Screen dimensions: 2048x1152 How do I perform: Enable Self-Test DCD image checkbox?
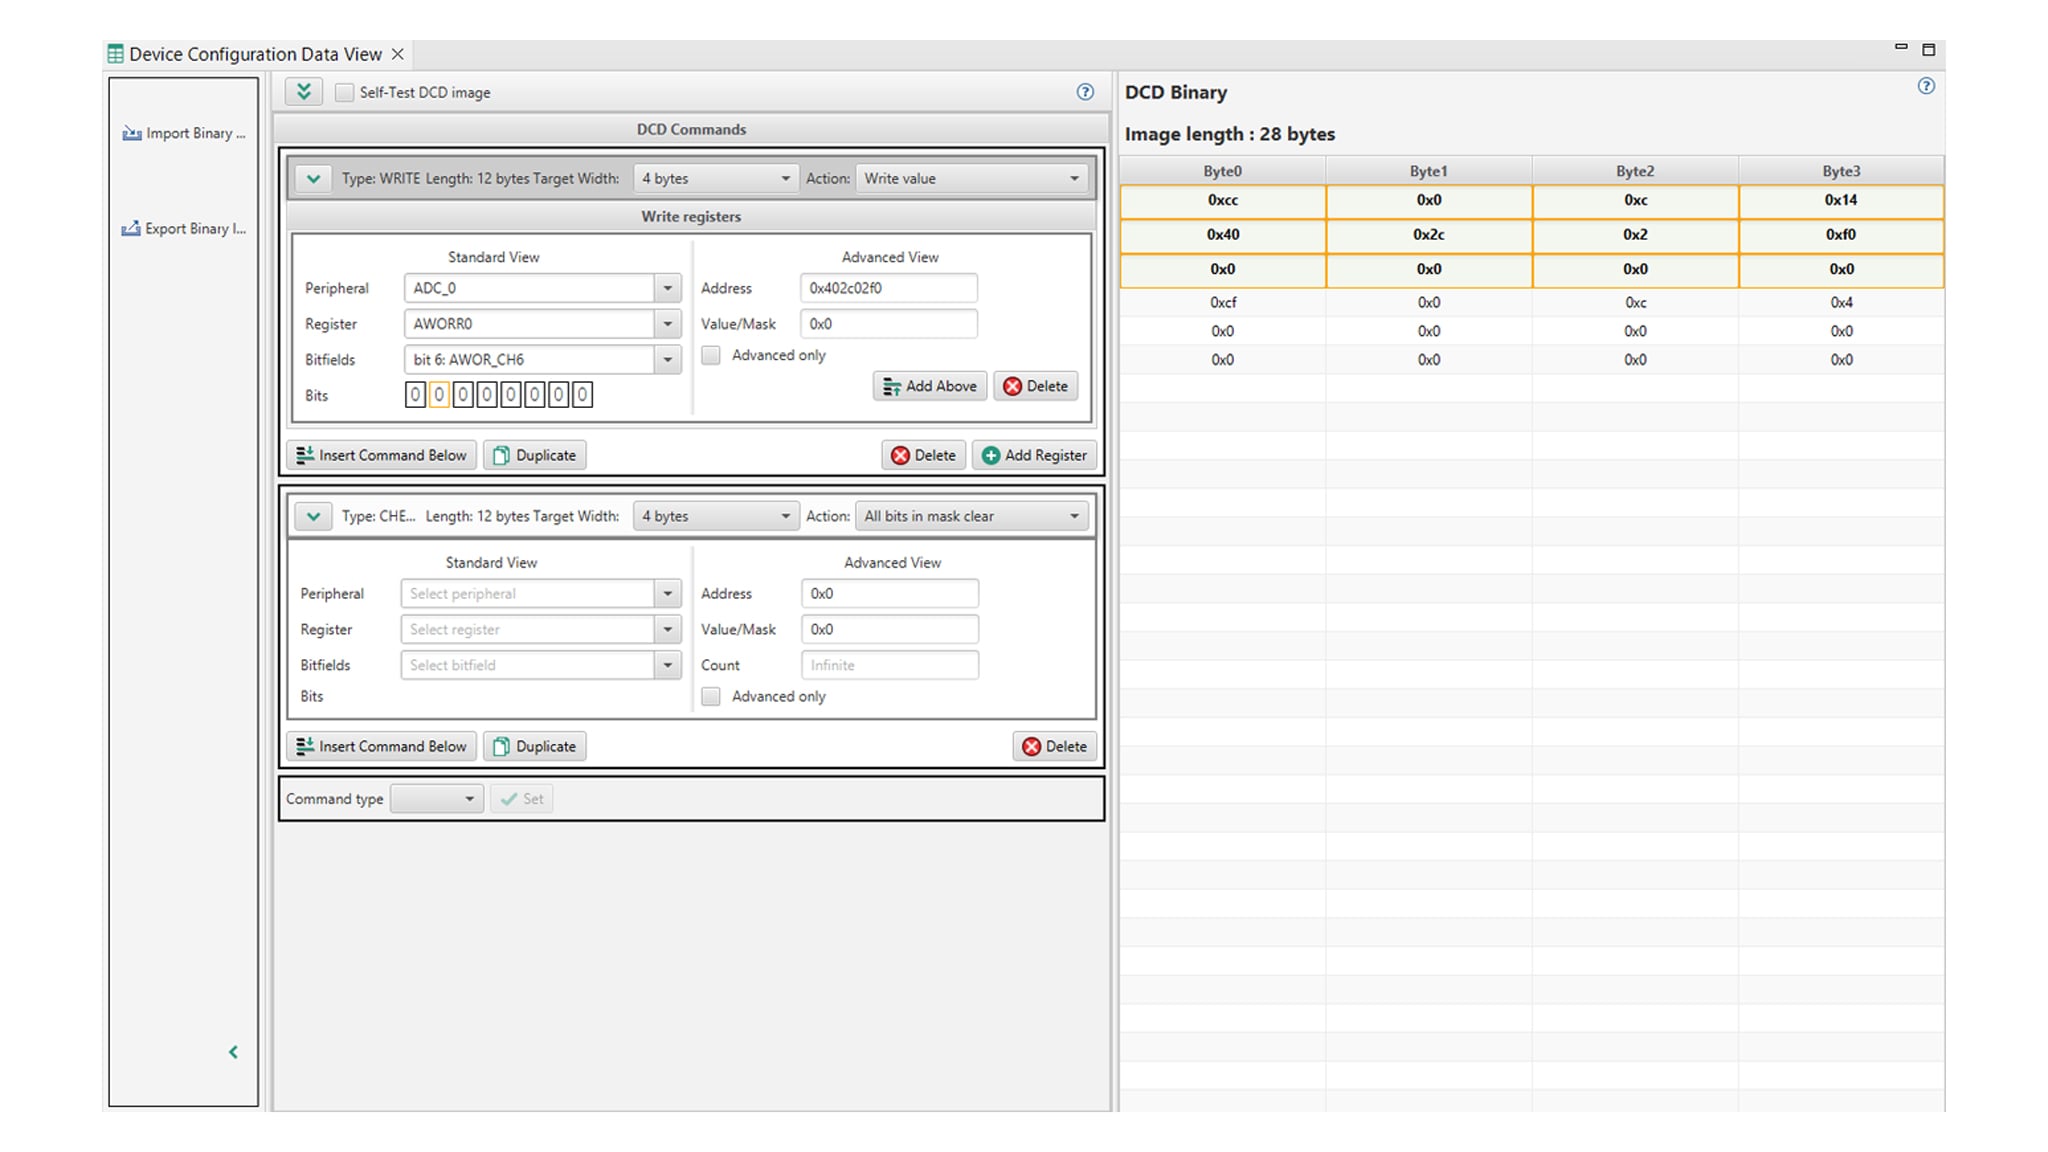(x=345, y=93)
